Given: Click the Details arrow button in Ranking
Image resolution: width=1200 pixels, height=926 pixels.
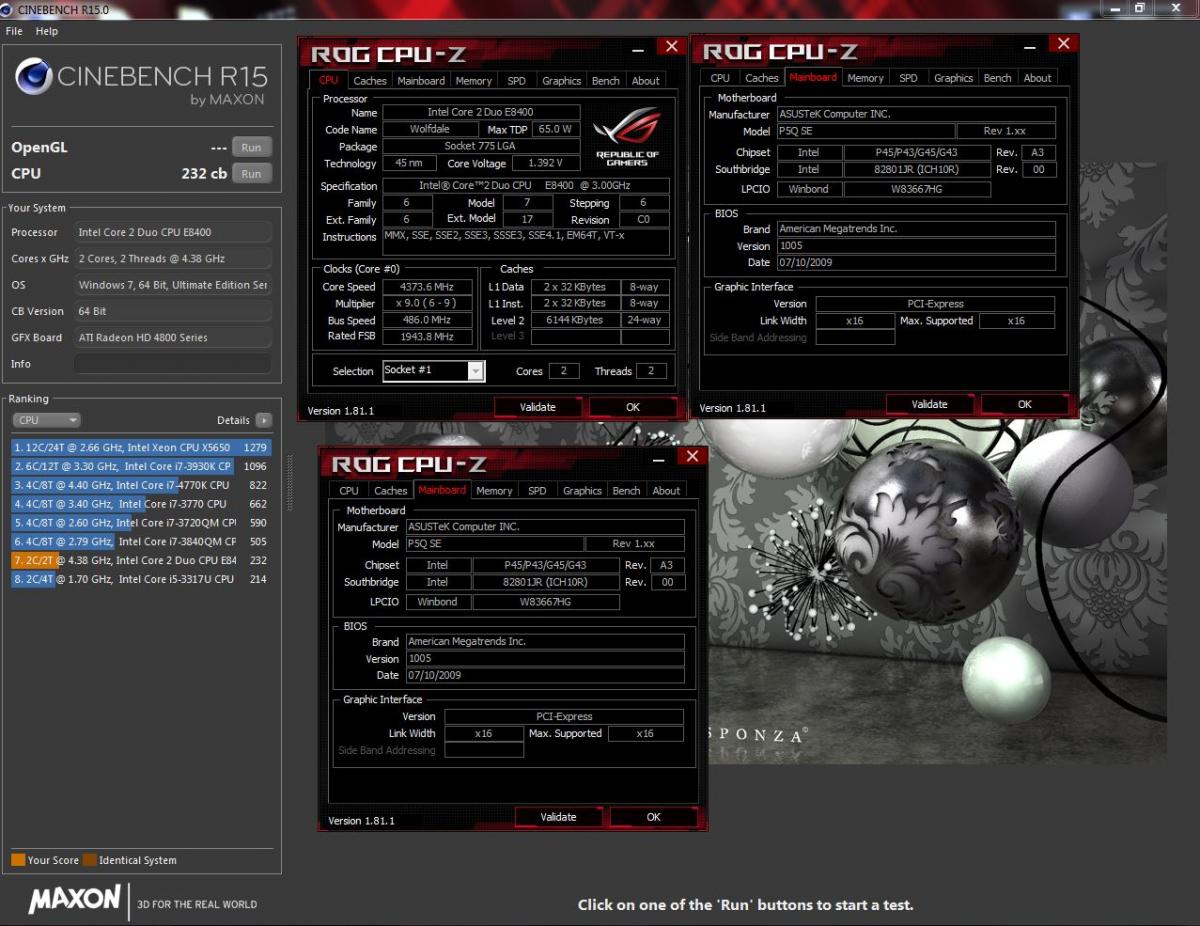Looking at the screenshot, I should click(263, 420).
